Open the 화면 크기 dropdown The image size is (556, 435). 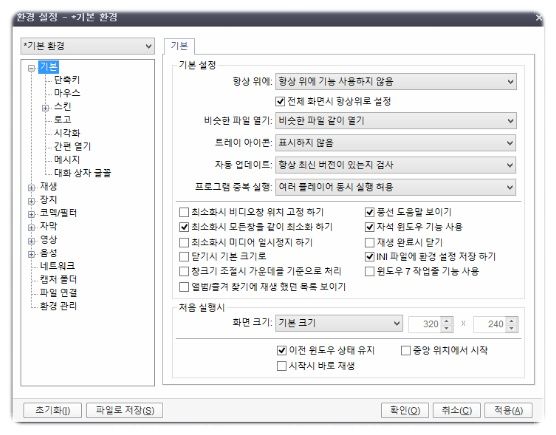coord(339,323)
